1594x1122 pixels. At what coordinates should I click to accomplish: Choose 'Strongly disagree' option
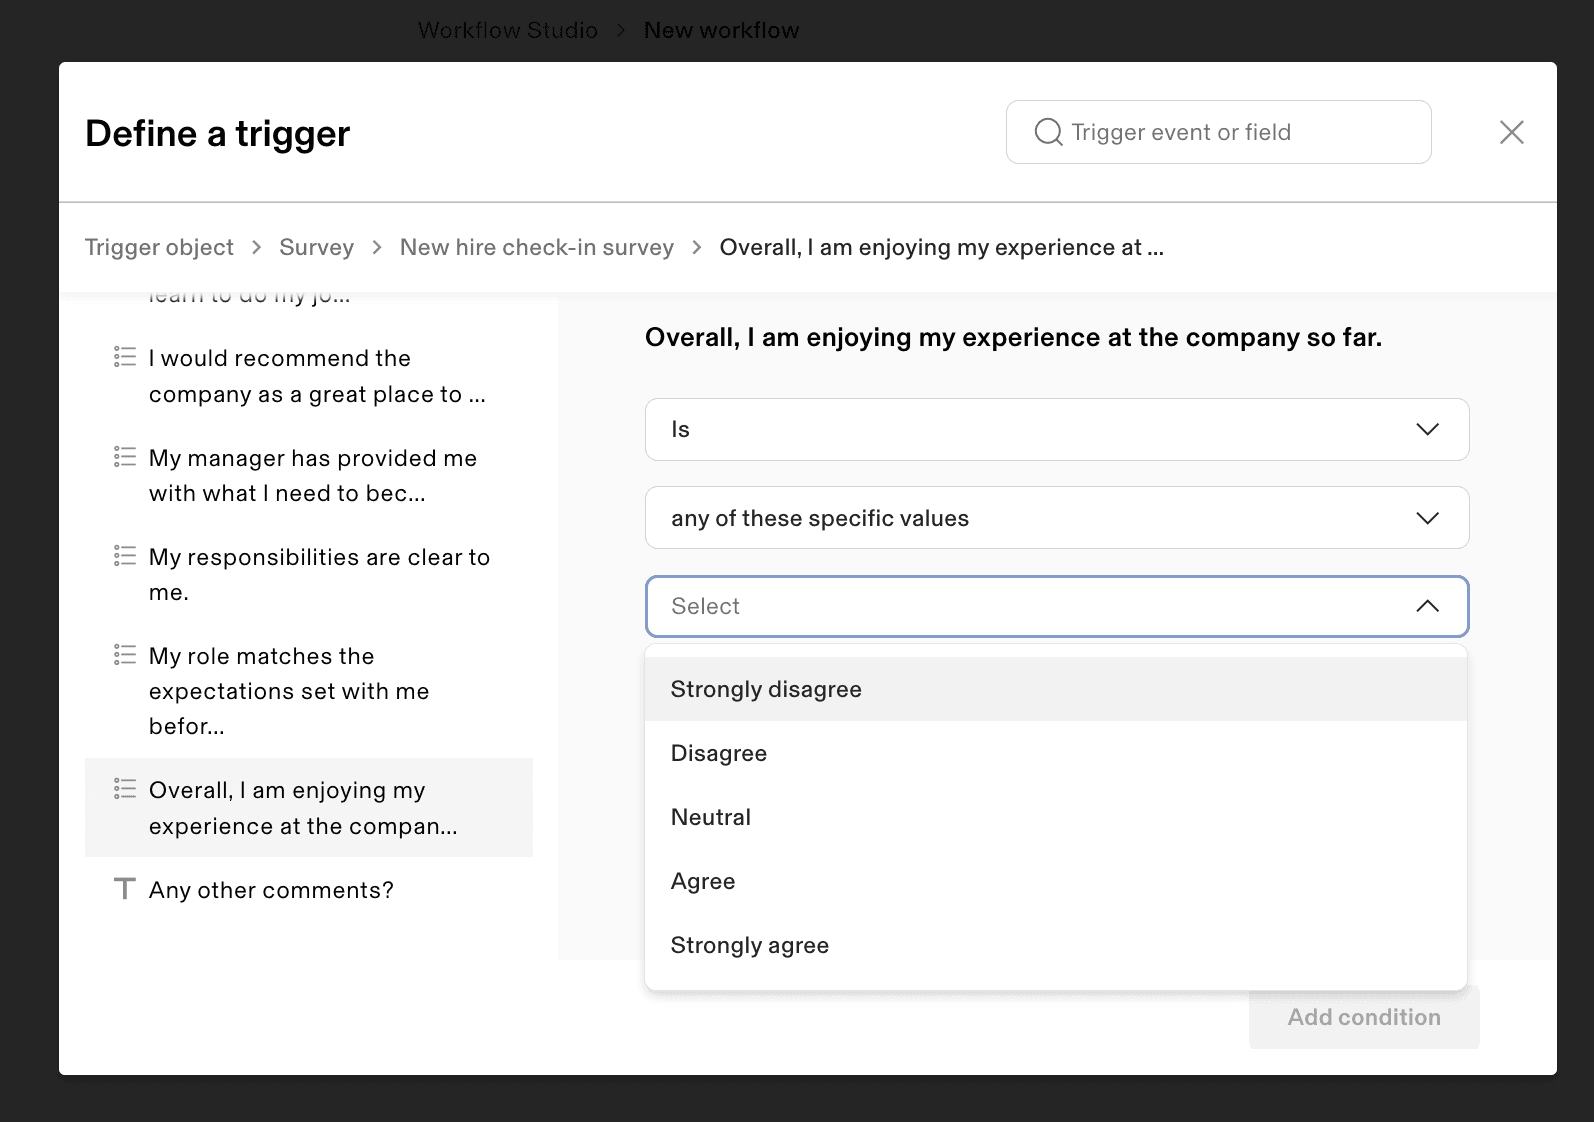[1056, 689]
